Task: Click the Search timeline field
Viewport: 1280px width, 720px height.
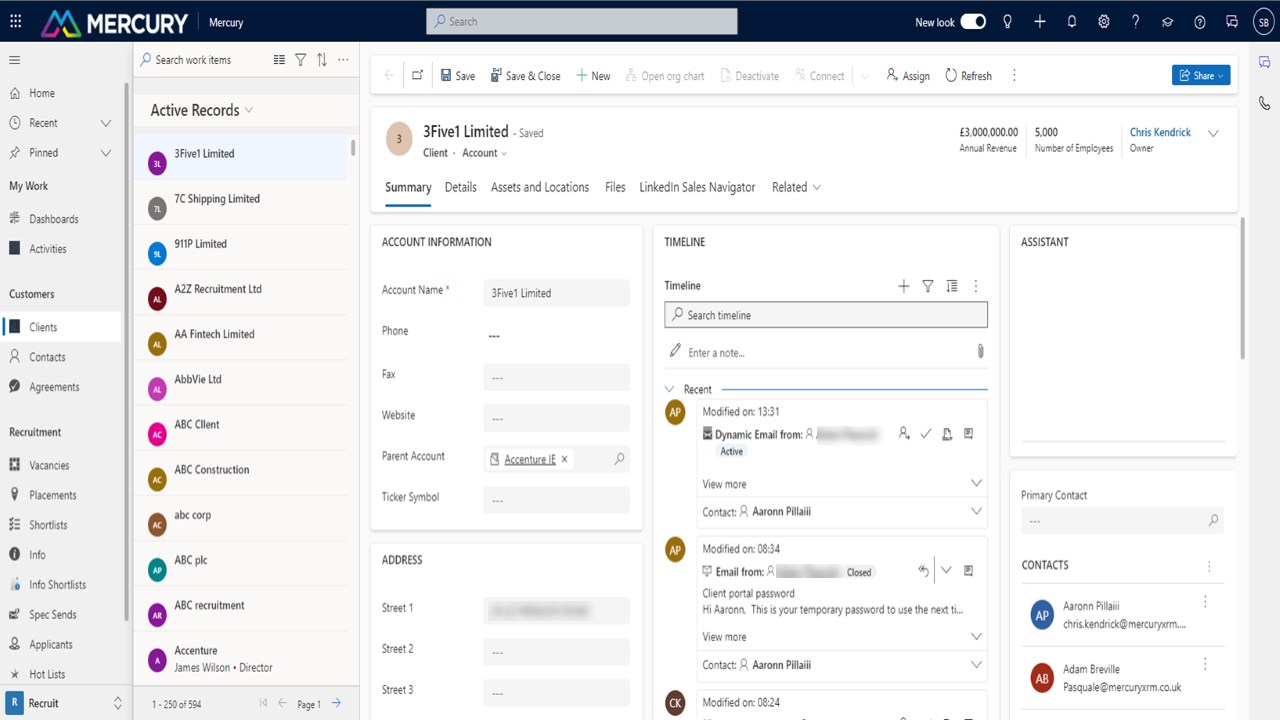Action: 826,315
